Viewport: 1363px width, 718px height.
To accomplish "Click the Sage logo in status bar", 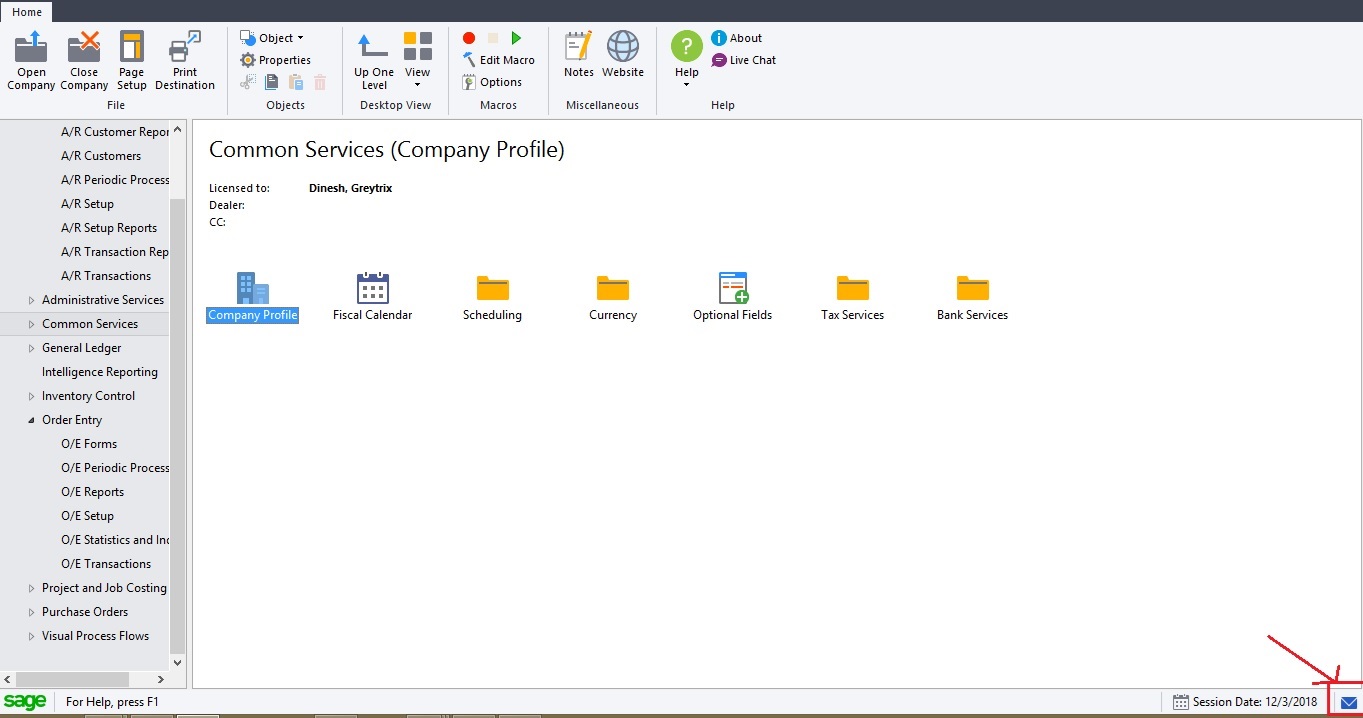I will (25, 702).
